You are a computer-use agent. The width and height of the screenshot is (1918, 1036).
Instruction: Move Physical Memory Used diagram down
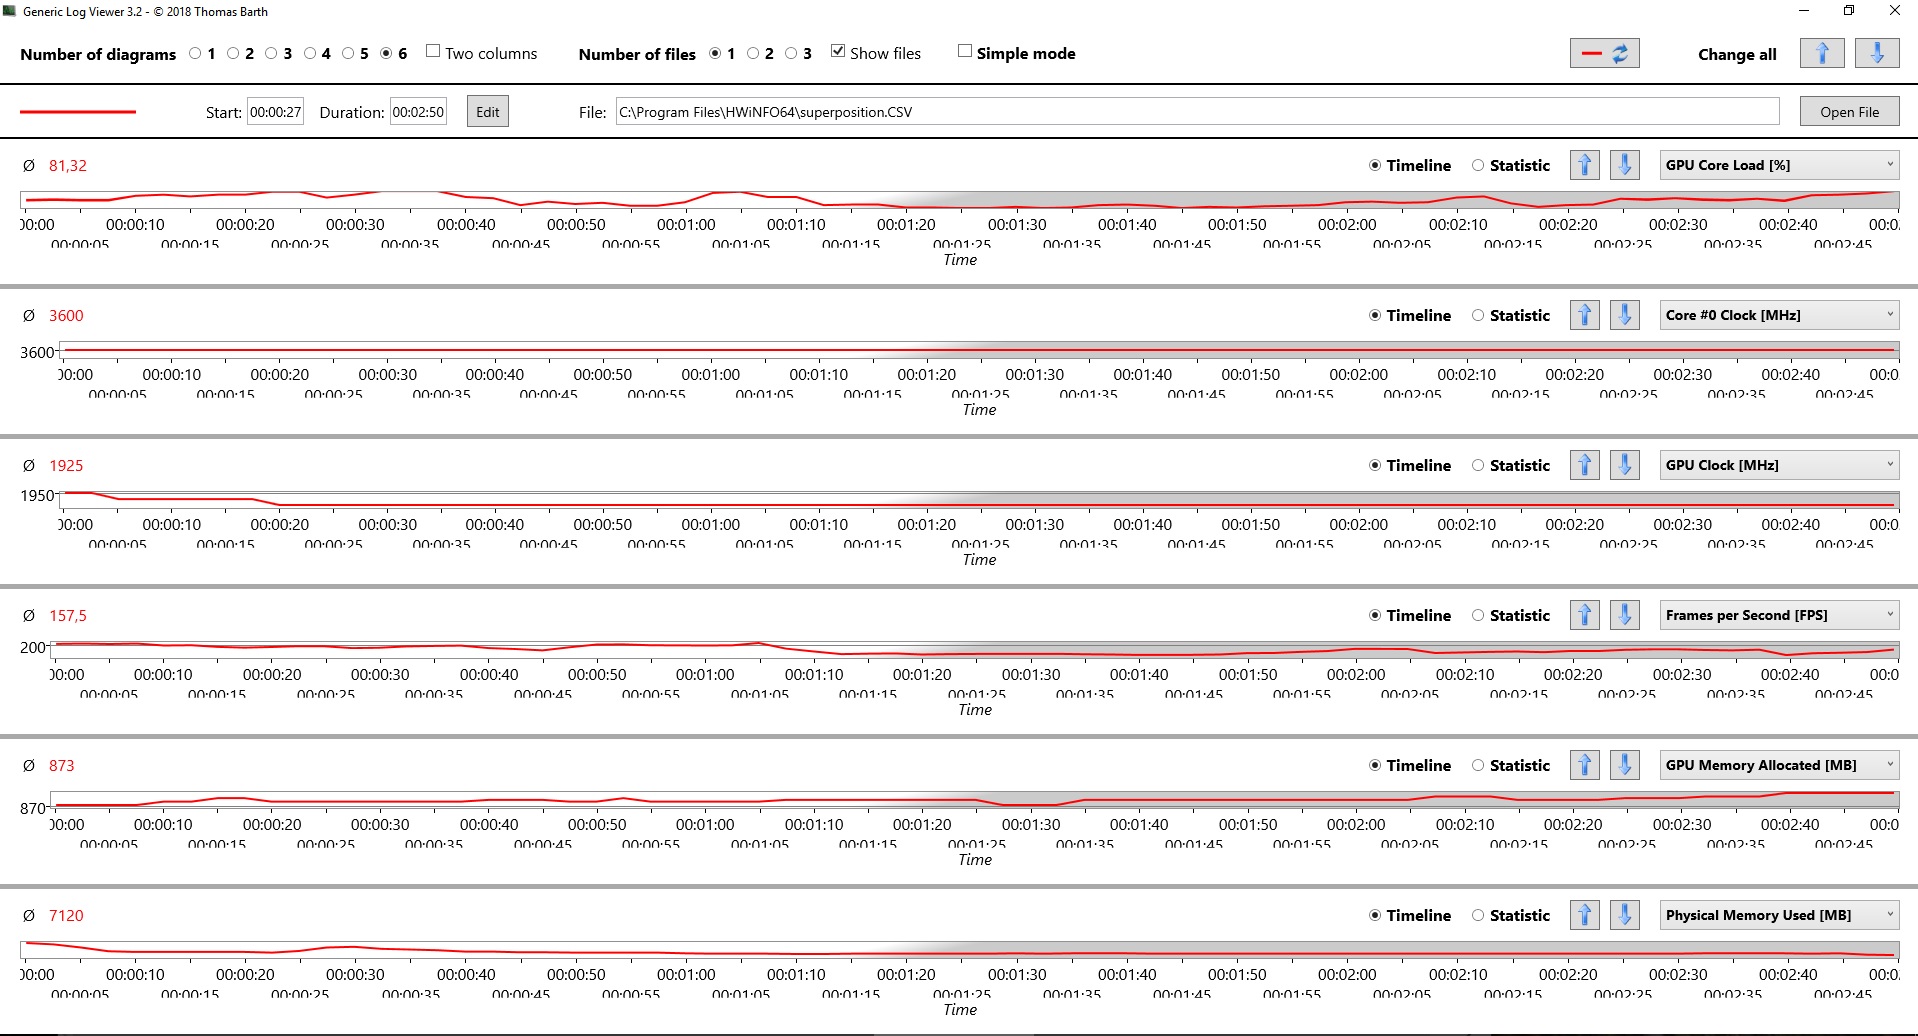click(x=1625, y=915)
